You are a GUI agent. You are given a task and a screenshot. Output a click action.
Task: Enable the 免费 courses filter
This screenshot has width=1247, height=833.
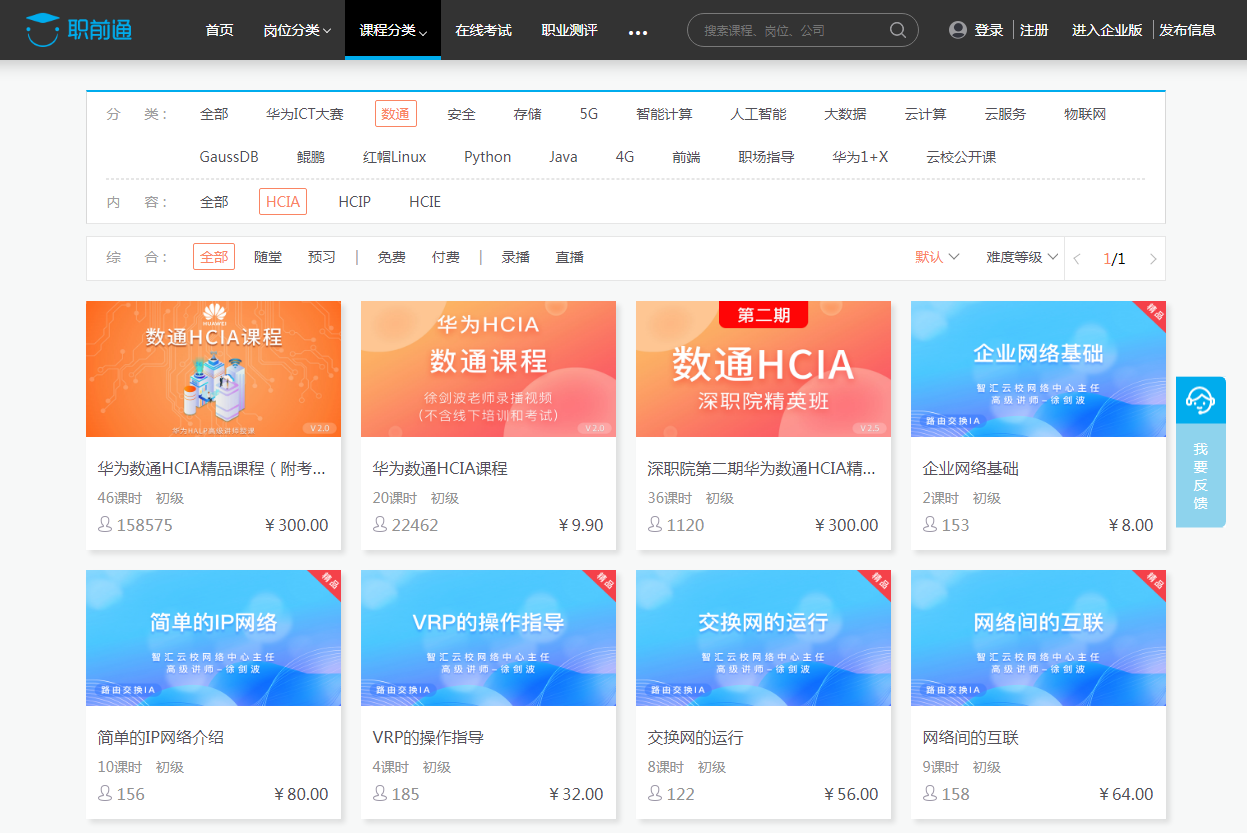pyautogui.click(x=391, y=257)
